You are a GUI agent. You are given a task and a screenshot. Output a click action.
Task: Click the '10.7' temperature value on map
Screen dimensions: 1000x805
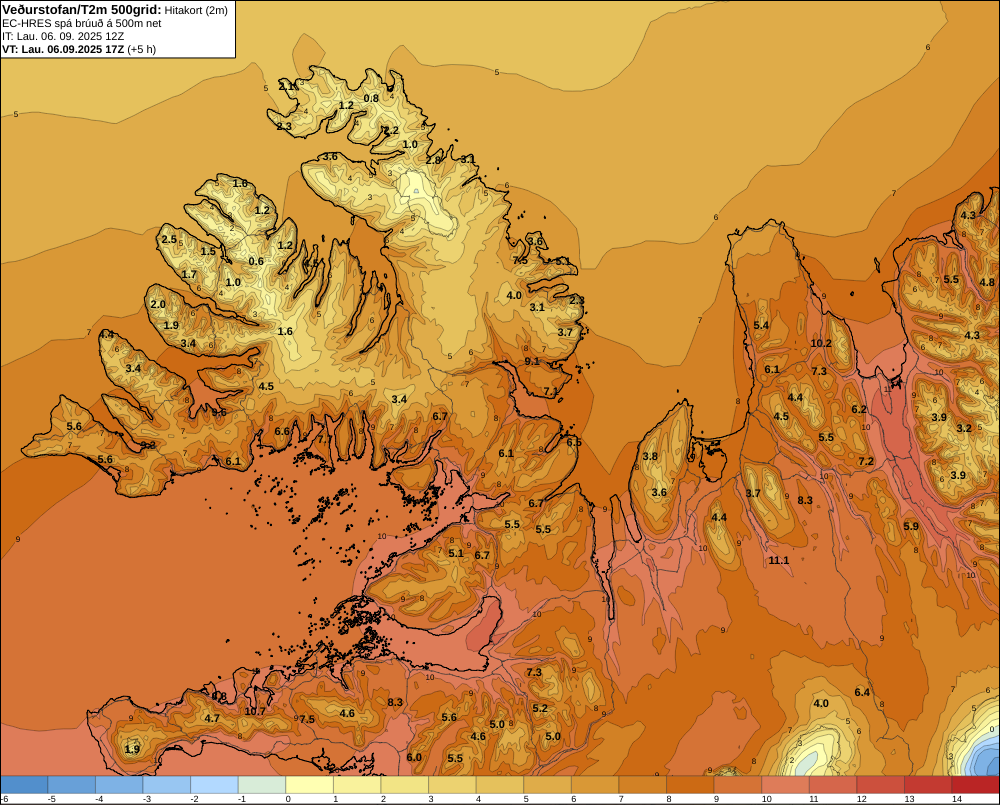click(x=255, y=711)
